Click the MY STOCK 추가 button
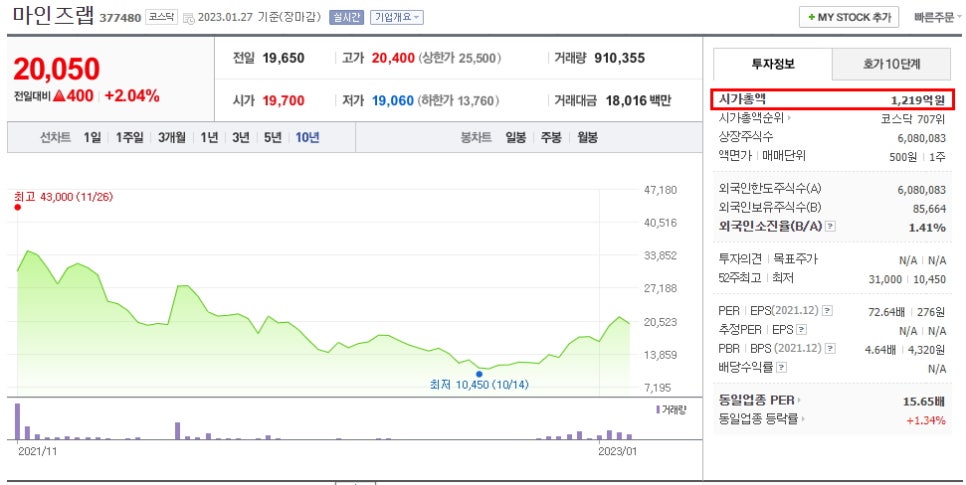This screenshot has width=966, height=485. 849,17
